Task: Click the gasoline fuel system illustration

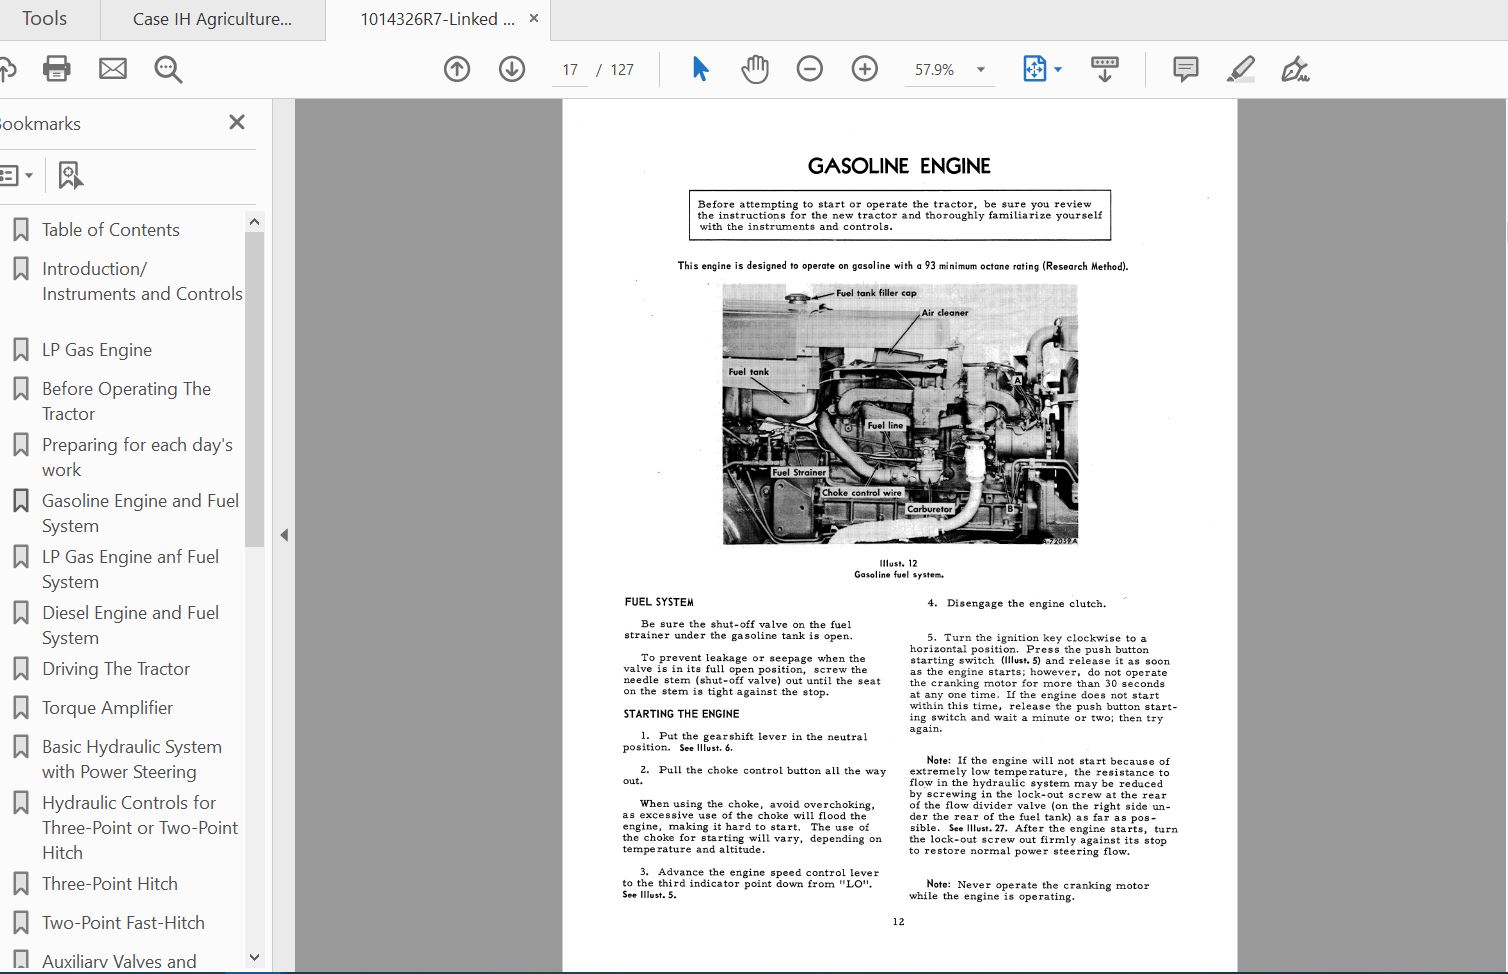Action: pos(900,414)
